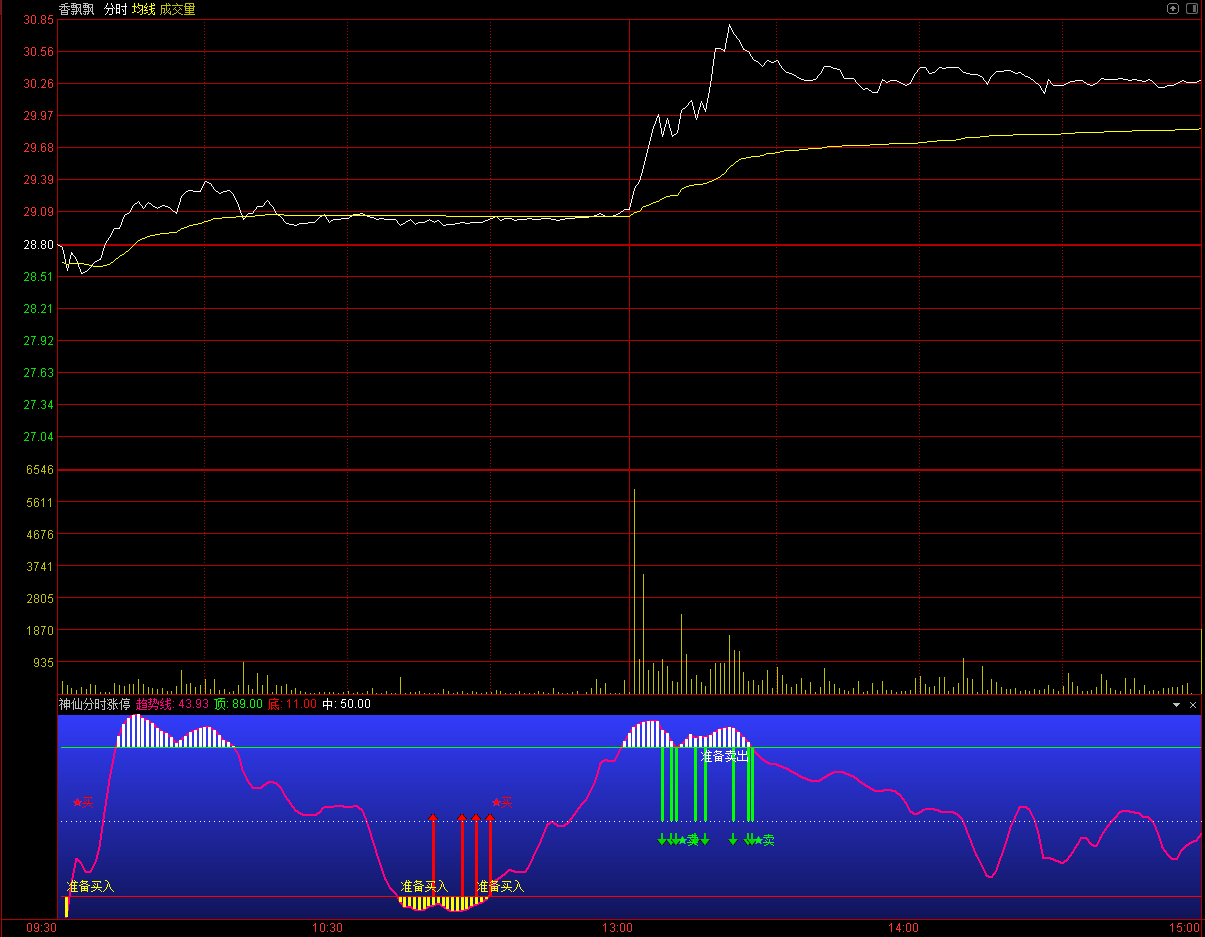Screen dimensions: 1205x937
Task: Click the tallest yellow volume bar
Action: (x=634, y=591)
